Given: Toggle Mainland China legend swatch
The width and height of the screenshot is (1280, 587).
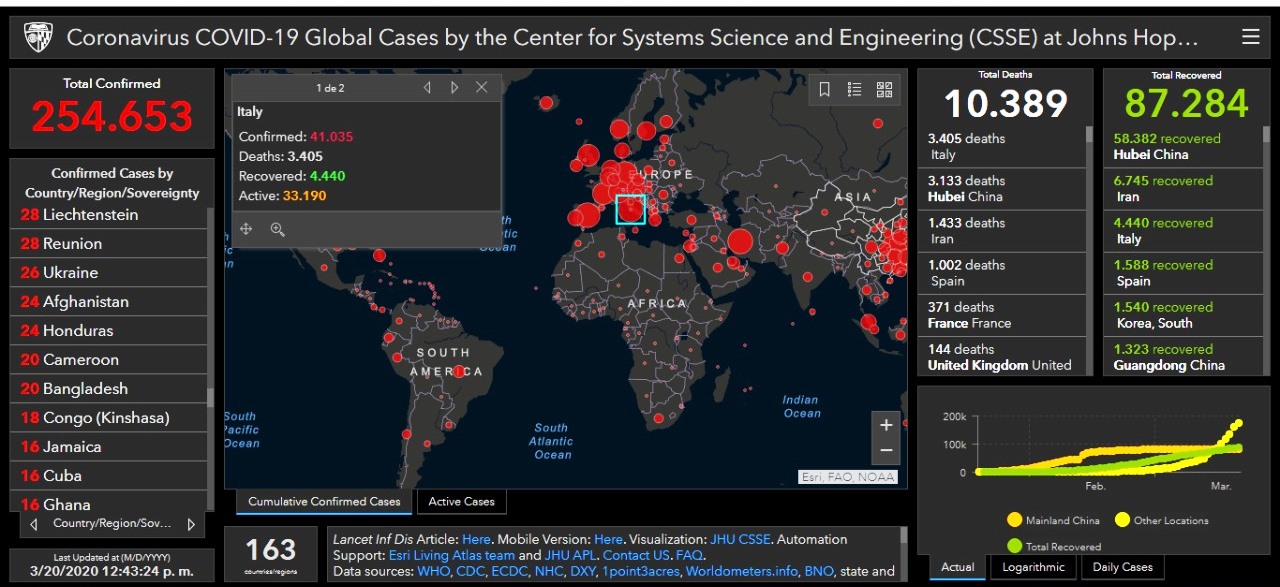Looking at the screenshot, I should pos(1015,520).
